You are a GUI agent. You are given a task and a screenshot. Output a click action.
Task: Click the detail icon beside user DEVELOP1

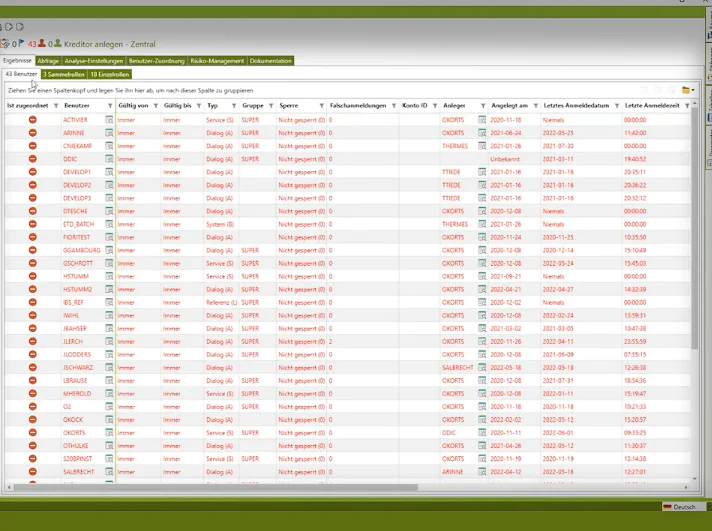point(109,172)
